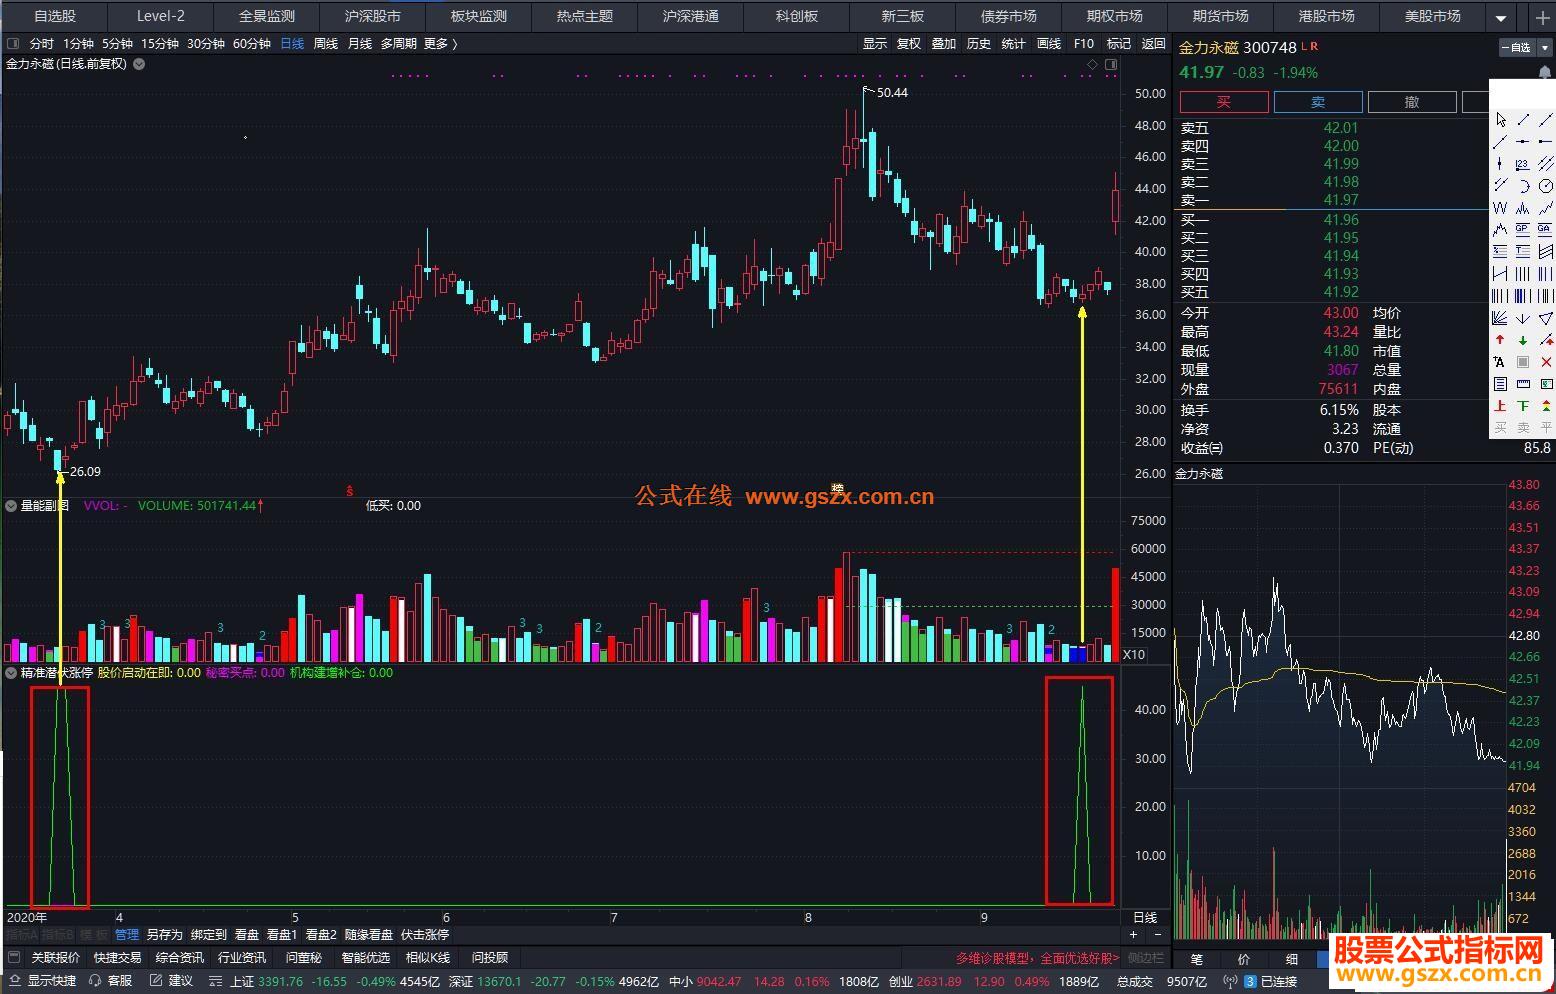Click the red X delete-drawing tool
The width and height of the screenshot is (1556, 994).
tap(1545, 362)
